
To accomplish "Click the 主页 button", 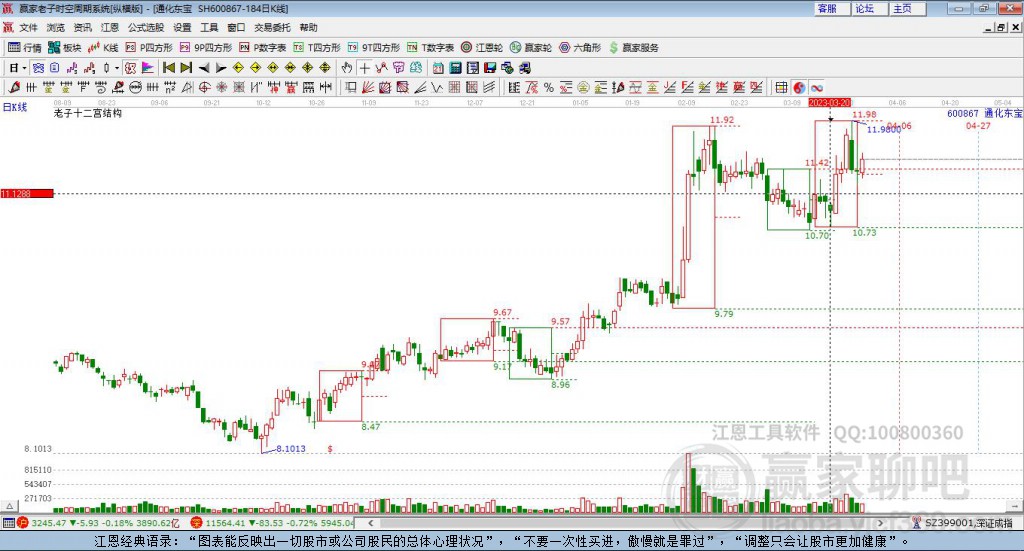I will tap(907, 8).
